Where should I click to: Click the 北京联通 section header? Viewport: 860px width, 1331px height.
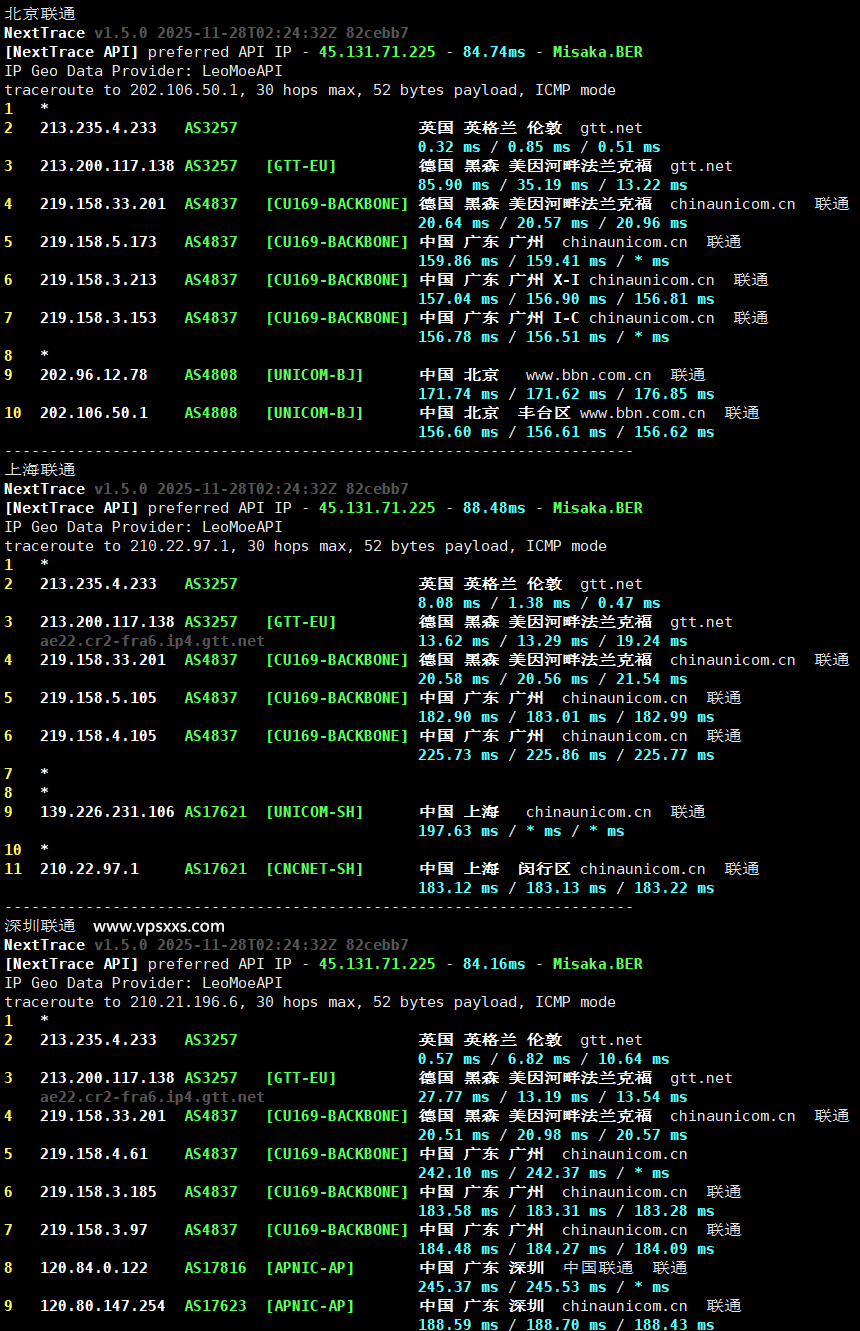[x=30, y=13]
